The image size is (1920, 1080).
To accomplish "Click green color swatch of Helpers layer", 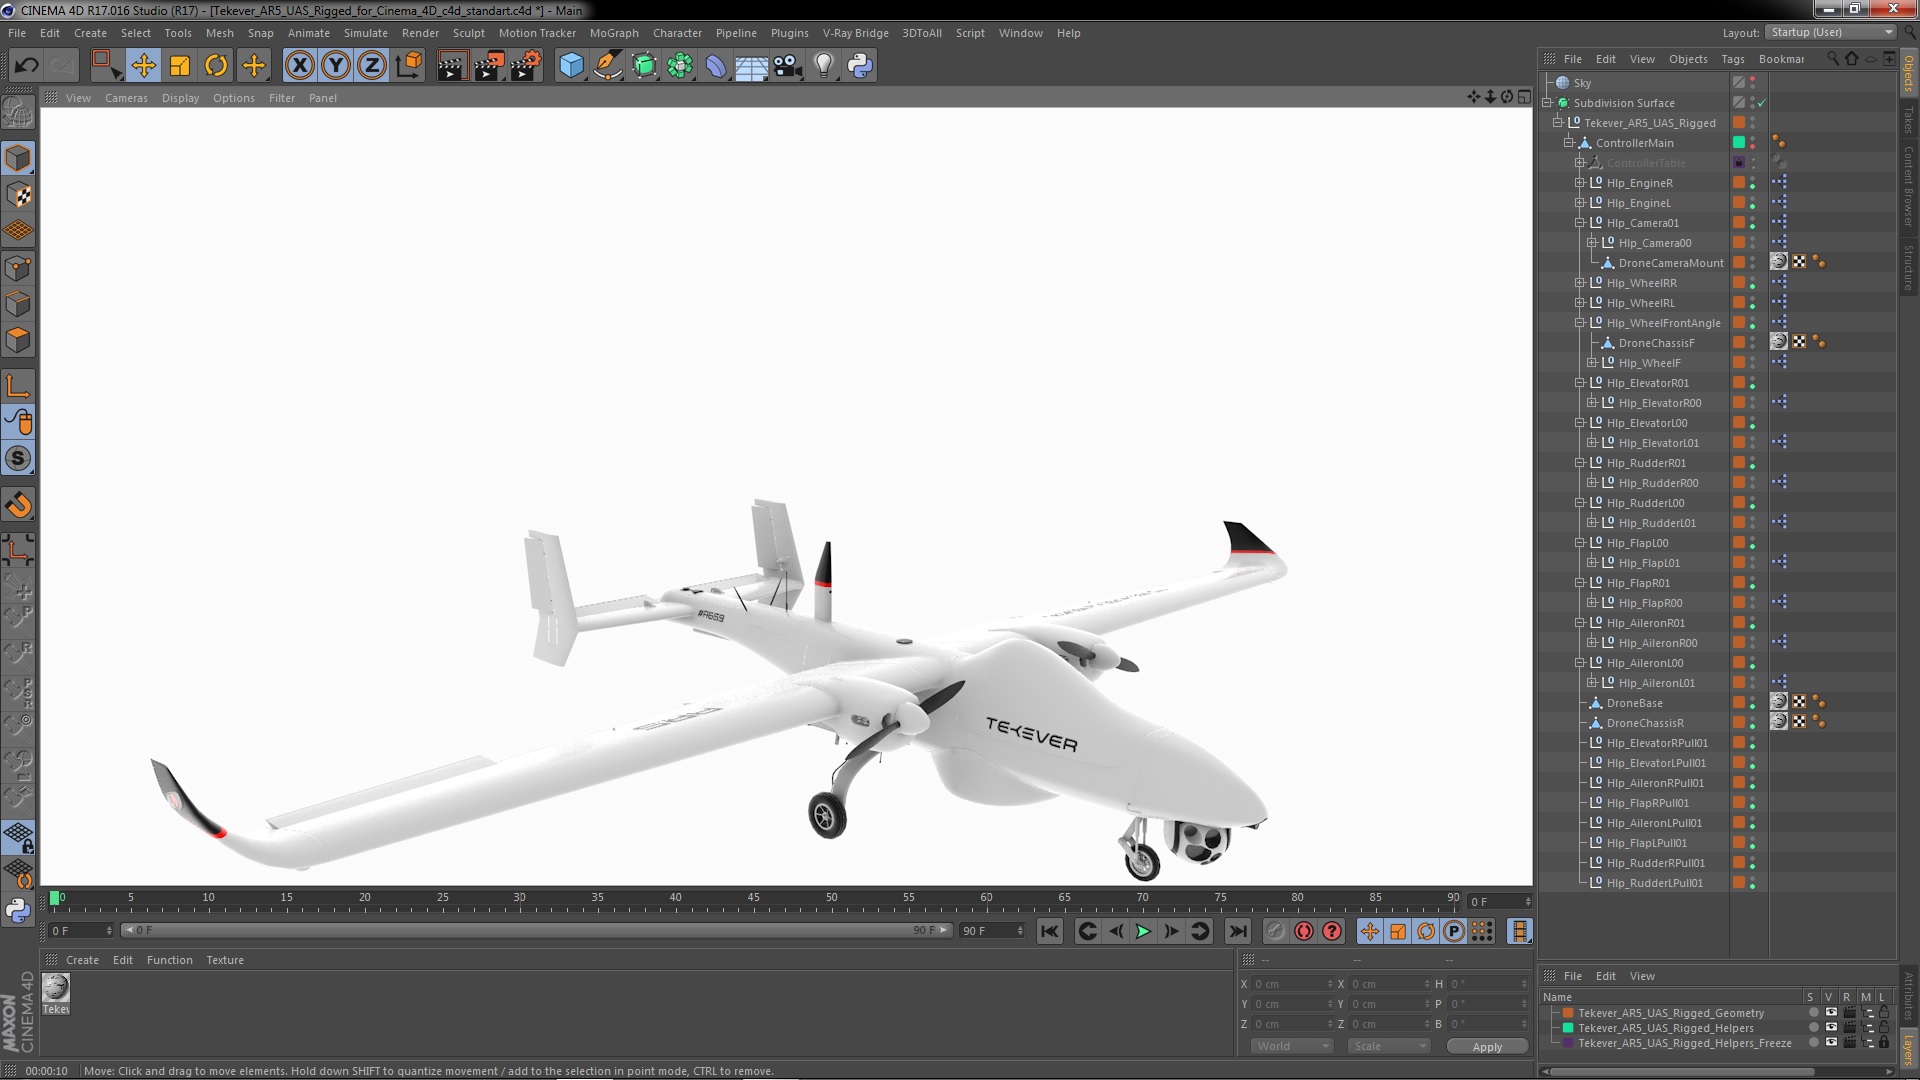I will coord(1568,1027).
